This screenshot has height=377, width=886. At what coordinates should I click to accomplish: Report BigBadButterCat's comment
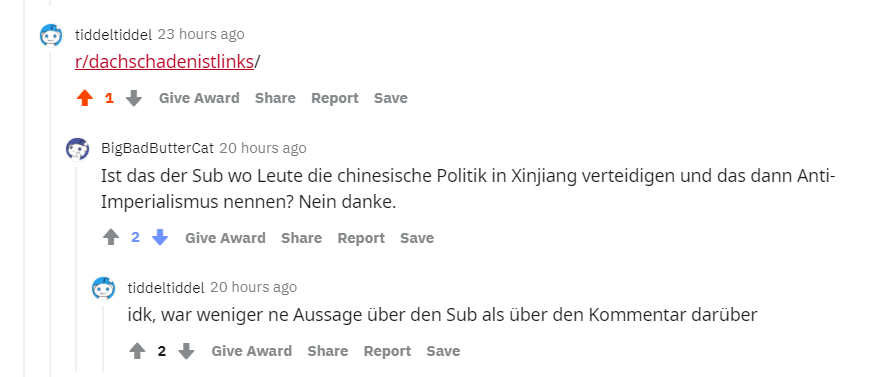[361, 238]
